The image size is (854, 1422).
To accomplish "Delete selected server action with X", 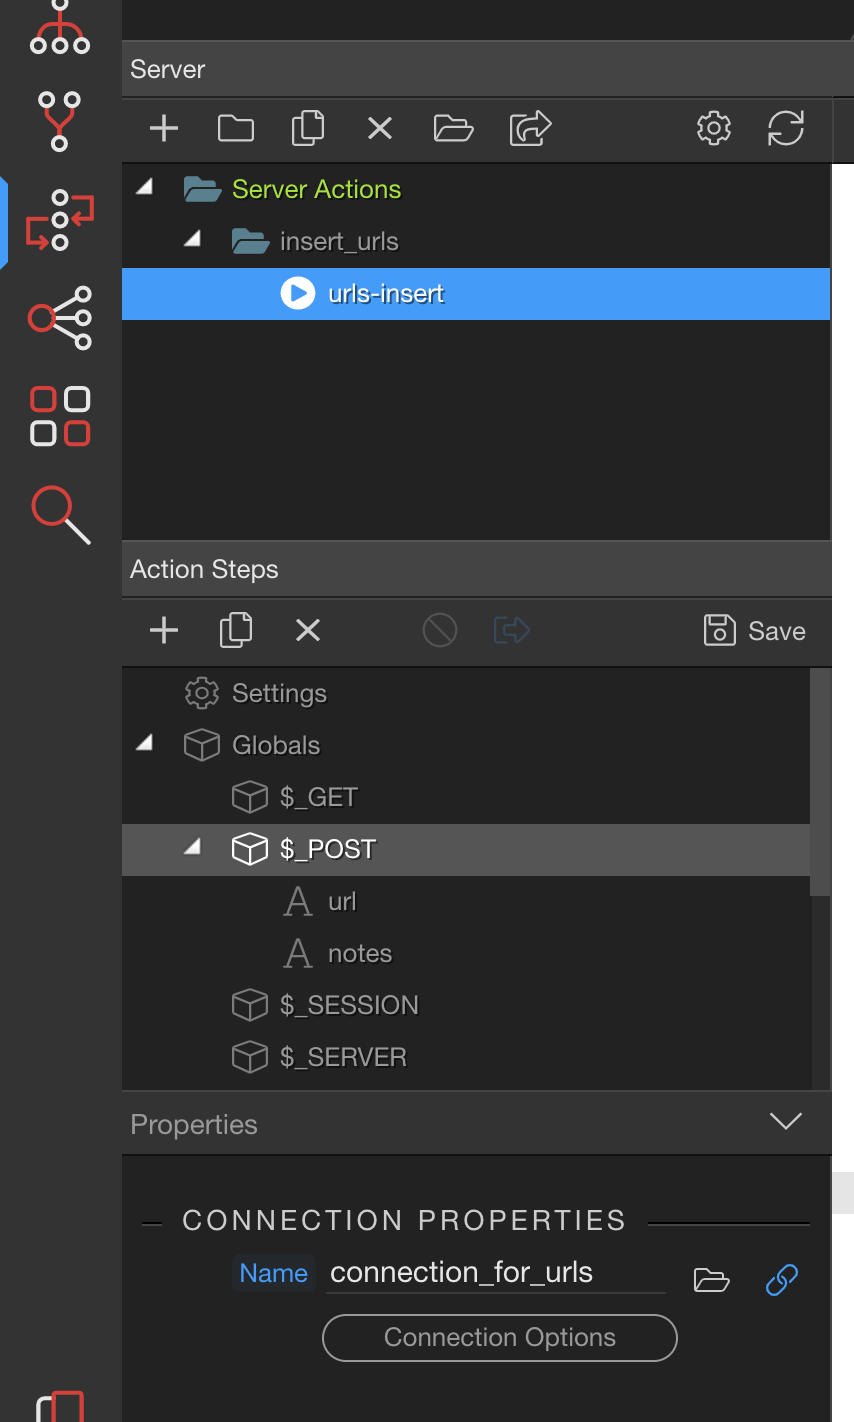I will pos(380,128).
